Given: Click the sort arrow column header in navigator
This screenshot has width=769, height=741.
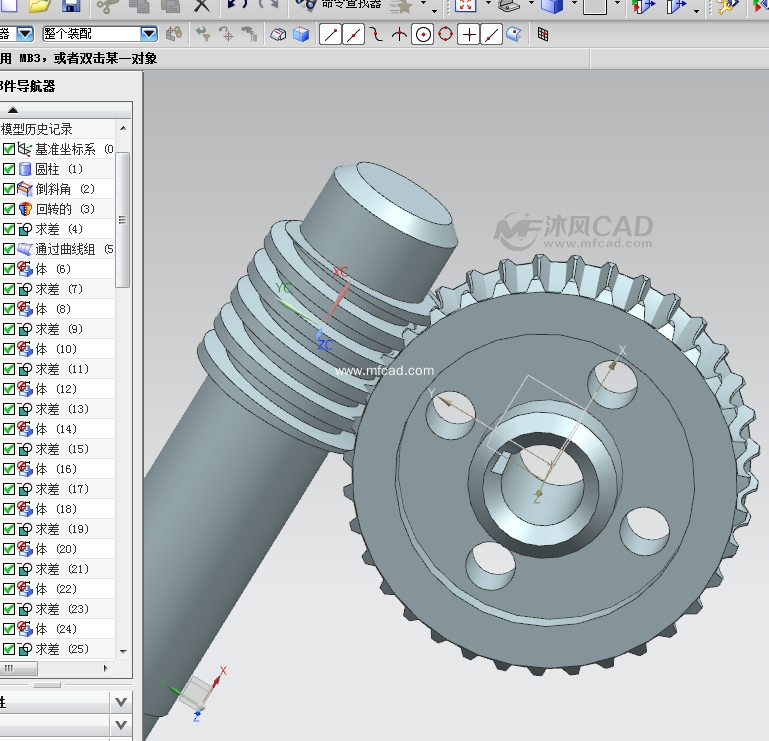Looking at the screenshot, I should pyautogui.click(x=13, y=110).
